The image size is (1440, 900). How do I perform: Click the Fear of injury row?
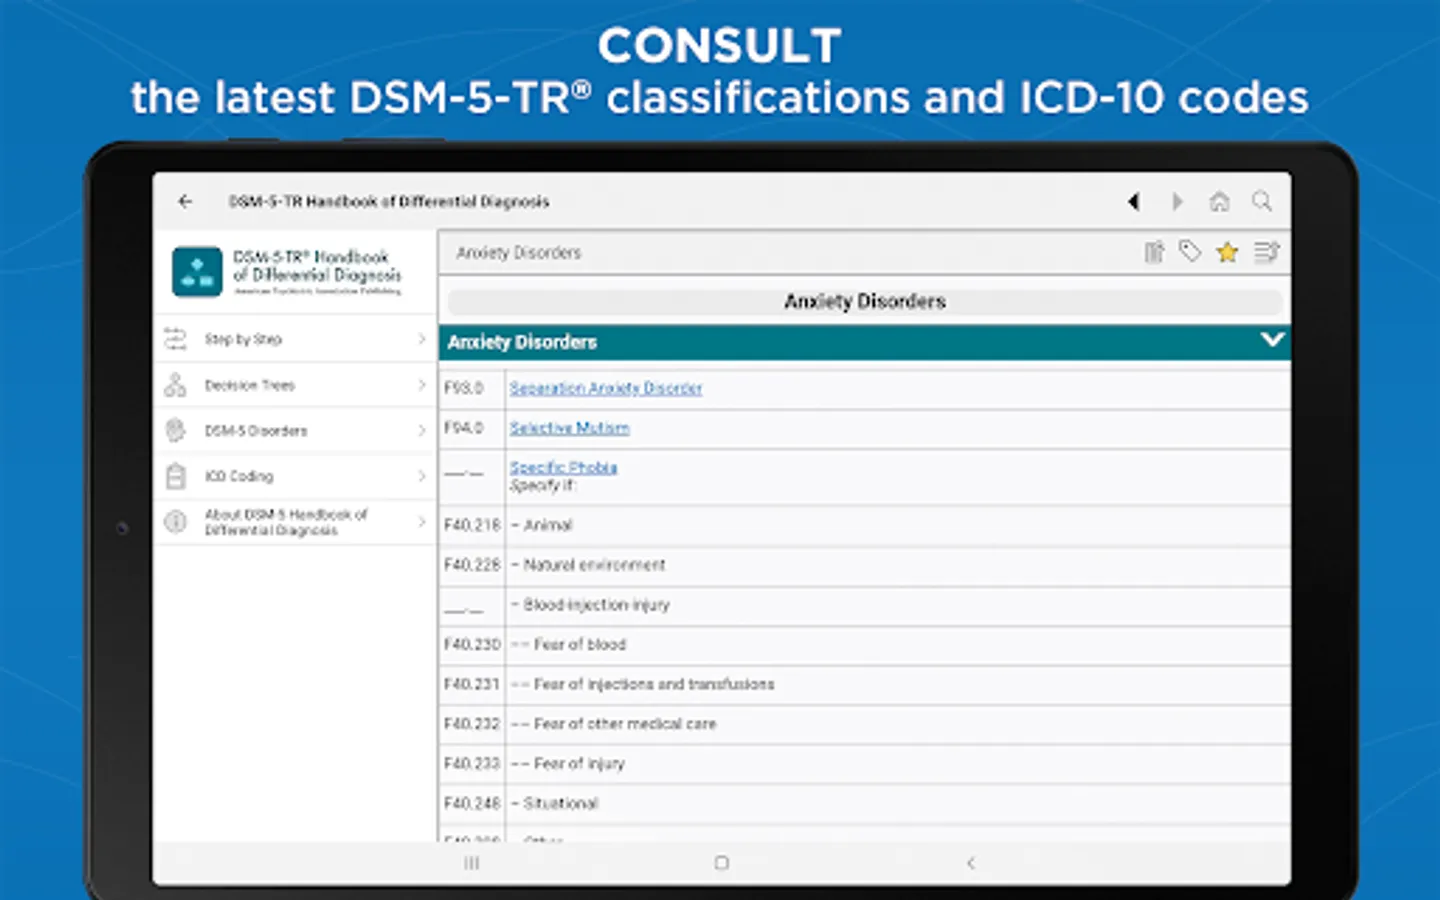tap(897, 764)
